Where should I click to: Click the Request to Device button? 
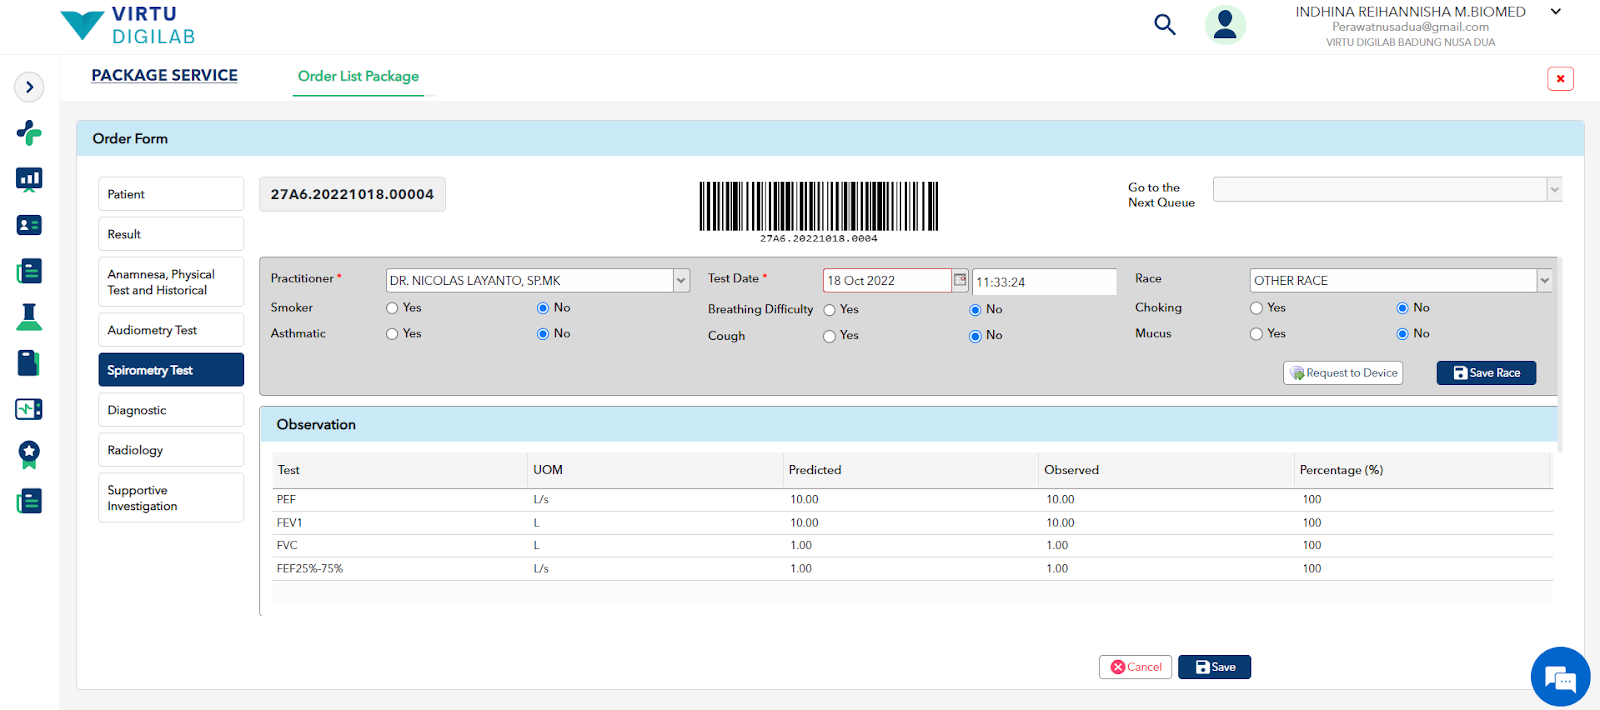tap(1343, 373)
